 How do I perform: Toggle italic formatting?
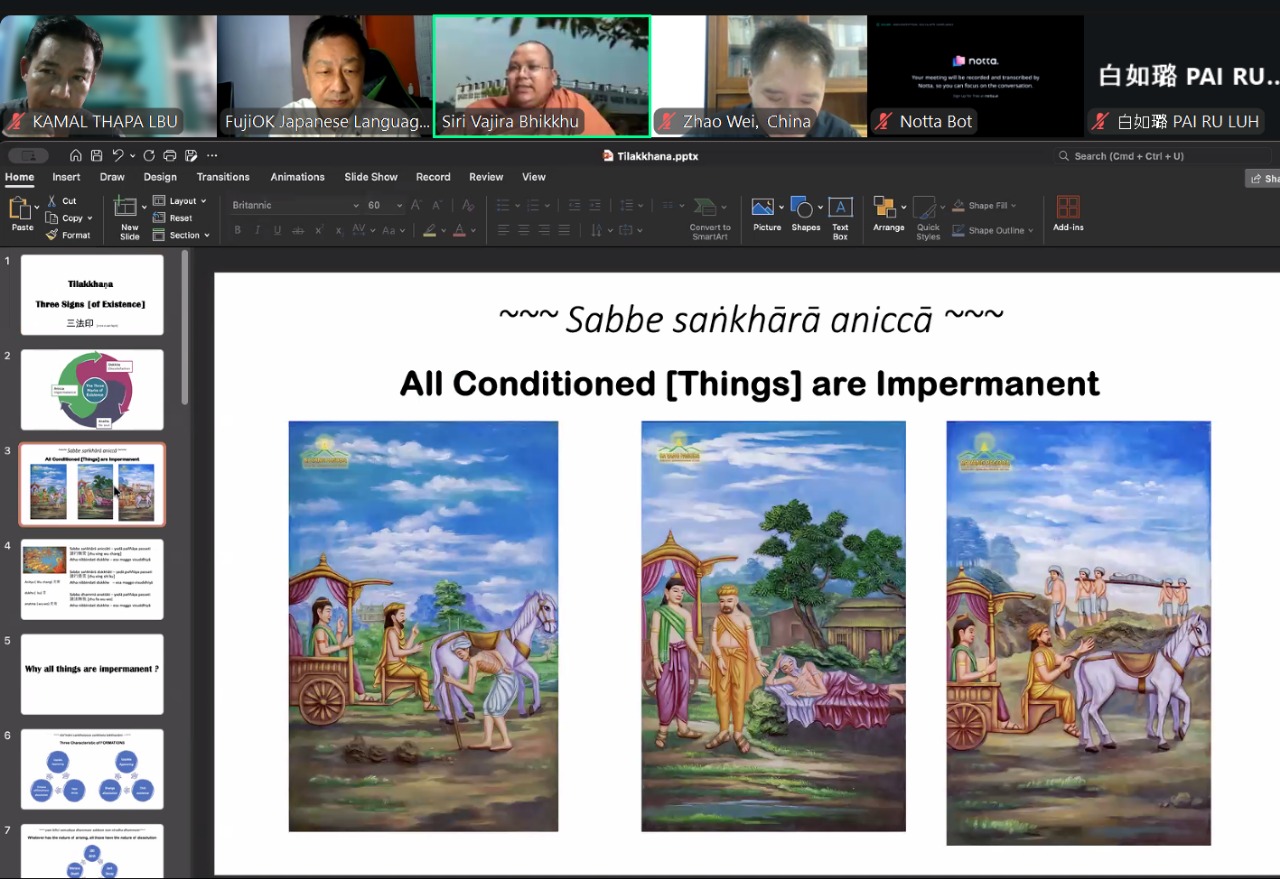257,230
